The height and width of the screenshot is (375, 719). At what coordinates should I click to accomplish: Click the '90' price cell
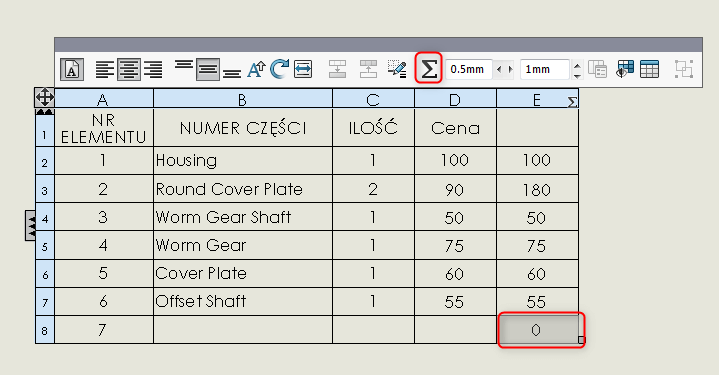pyautogui.click(x=455, y=189)
